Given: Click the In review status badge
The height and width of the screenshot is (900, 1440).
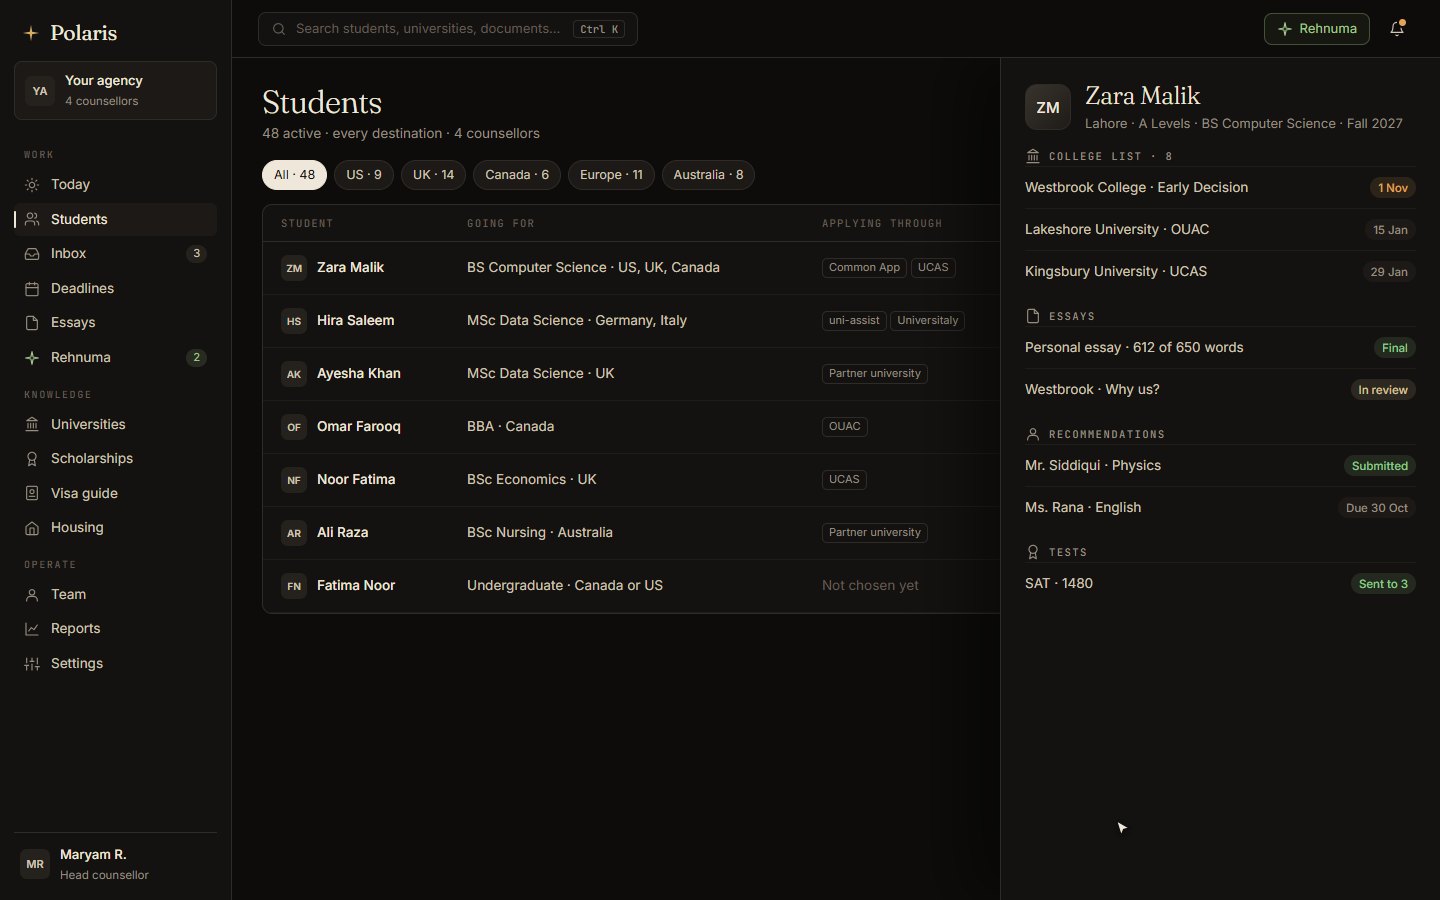Looking at the screenshot, I should [1383, 390].
